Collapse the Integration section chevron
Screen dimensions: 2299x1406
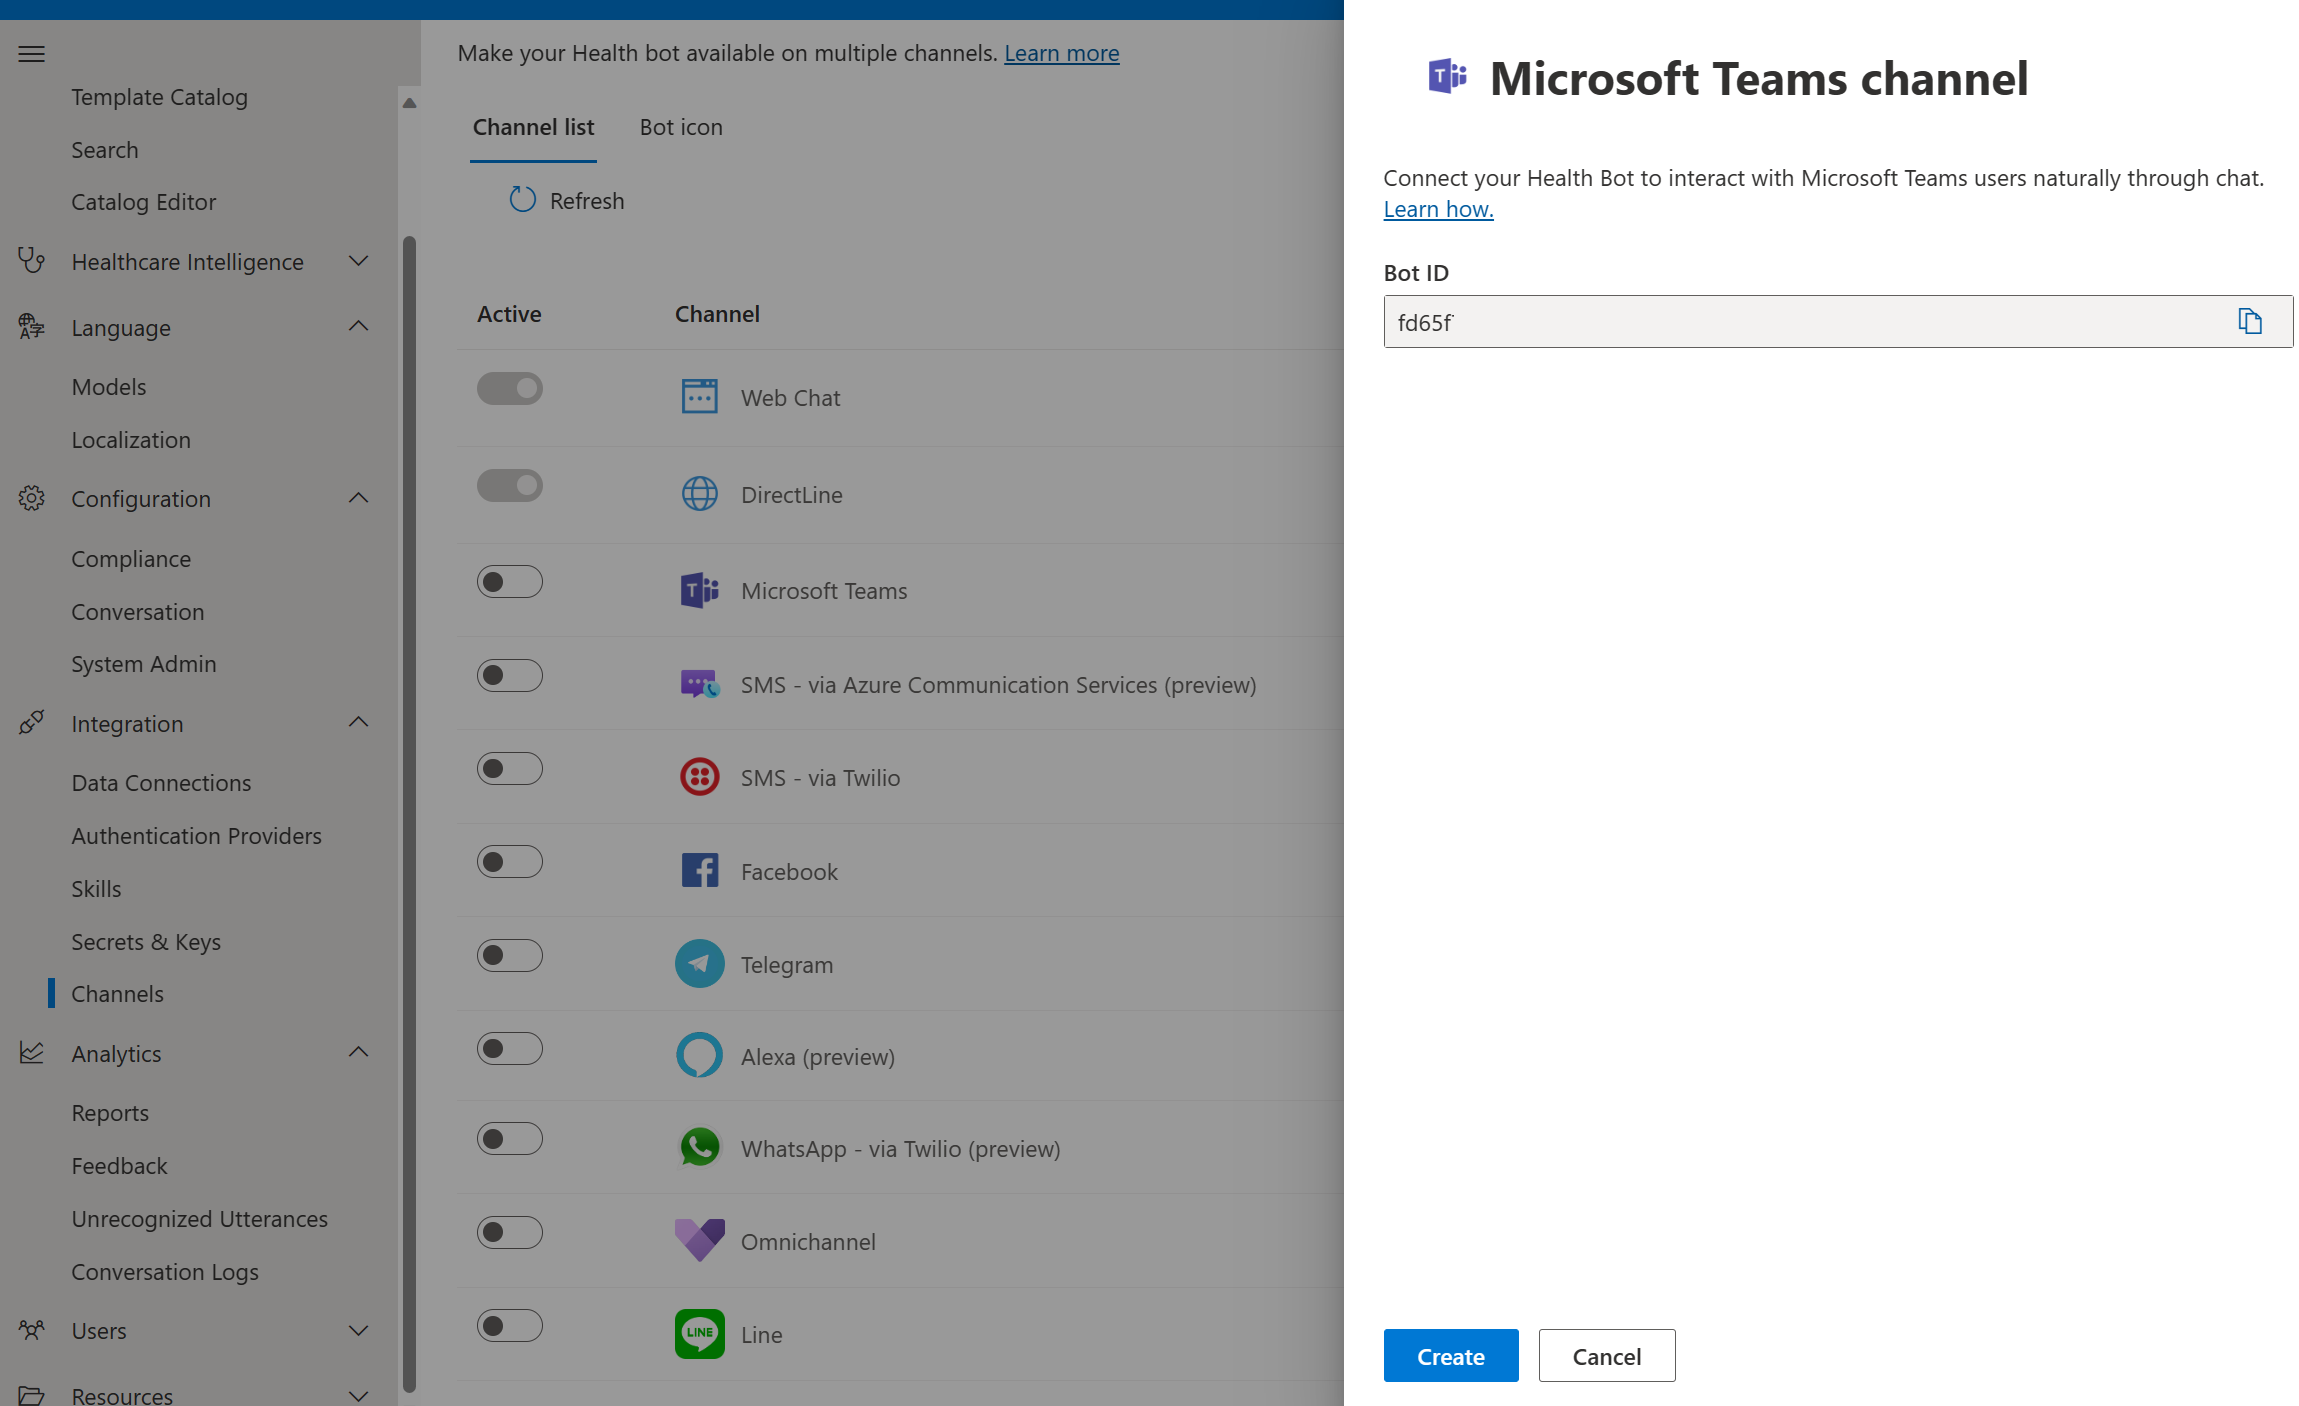pos(358,722)
